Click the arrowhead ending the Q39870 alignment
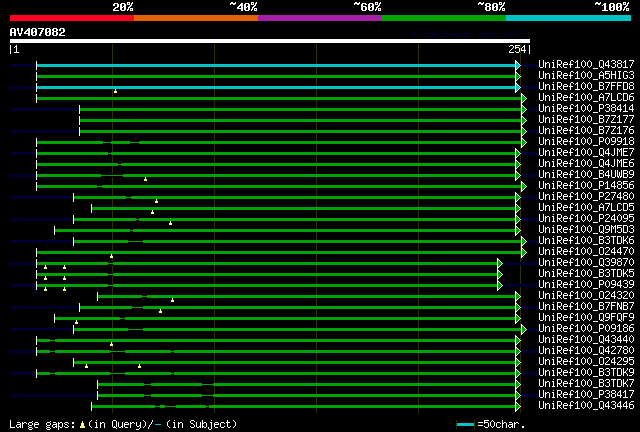Viewport: 640px width, 432px height. pyautogui.click(x=500, y=263)
